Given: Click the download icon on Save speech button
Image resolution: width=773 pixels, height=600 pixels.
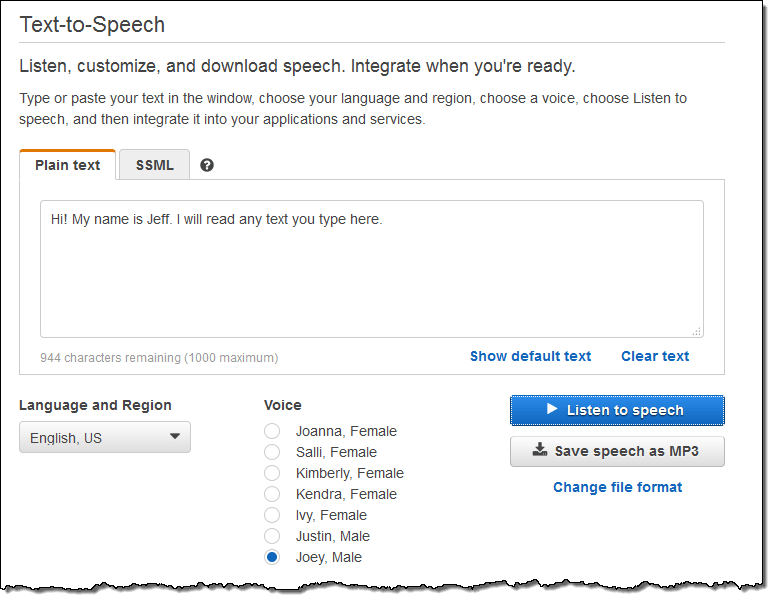Looking at the screenshot, I should coord(540,450).
